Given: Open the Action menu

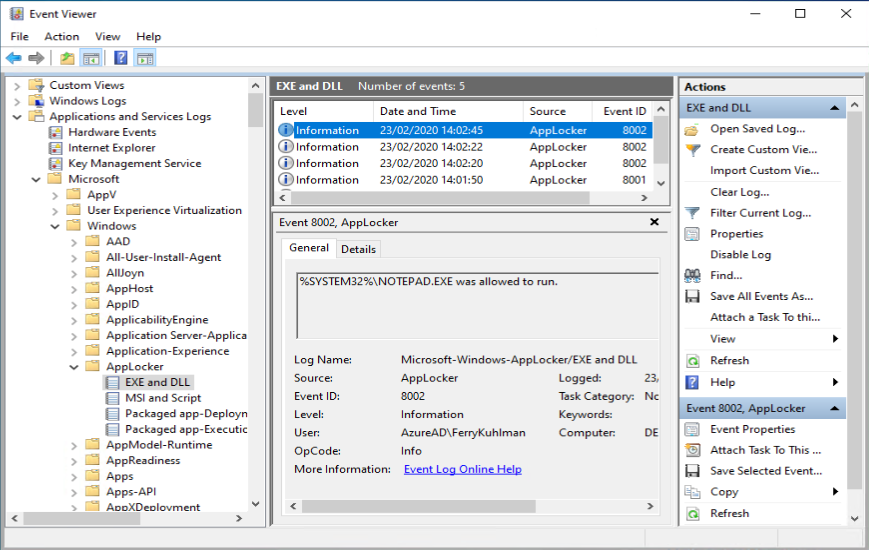Looking at the screenshot, I should [62, 37].
